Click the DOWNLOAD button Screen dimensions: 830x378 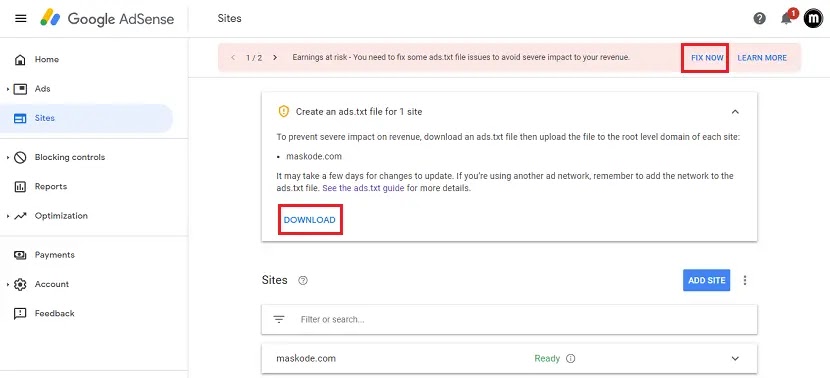click(x=310, y=220)
